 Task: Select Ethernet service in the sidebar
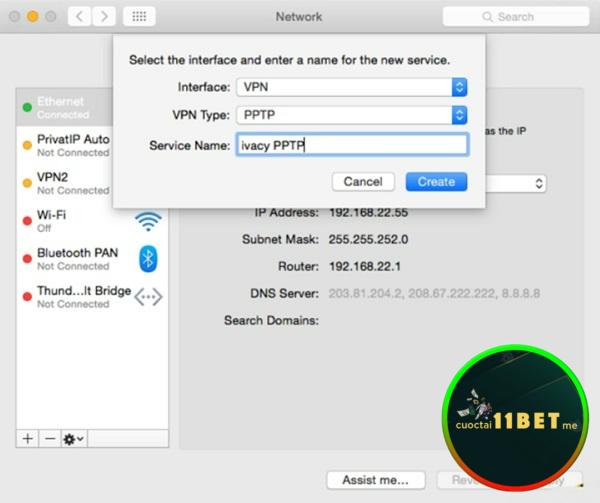65,107
